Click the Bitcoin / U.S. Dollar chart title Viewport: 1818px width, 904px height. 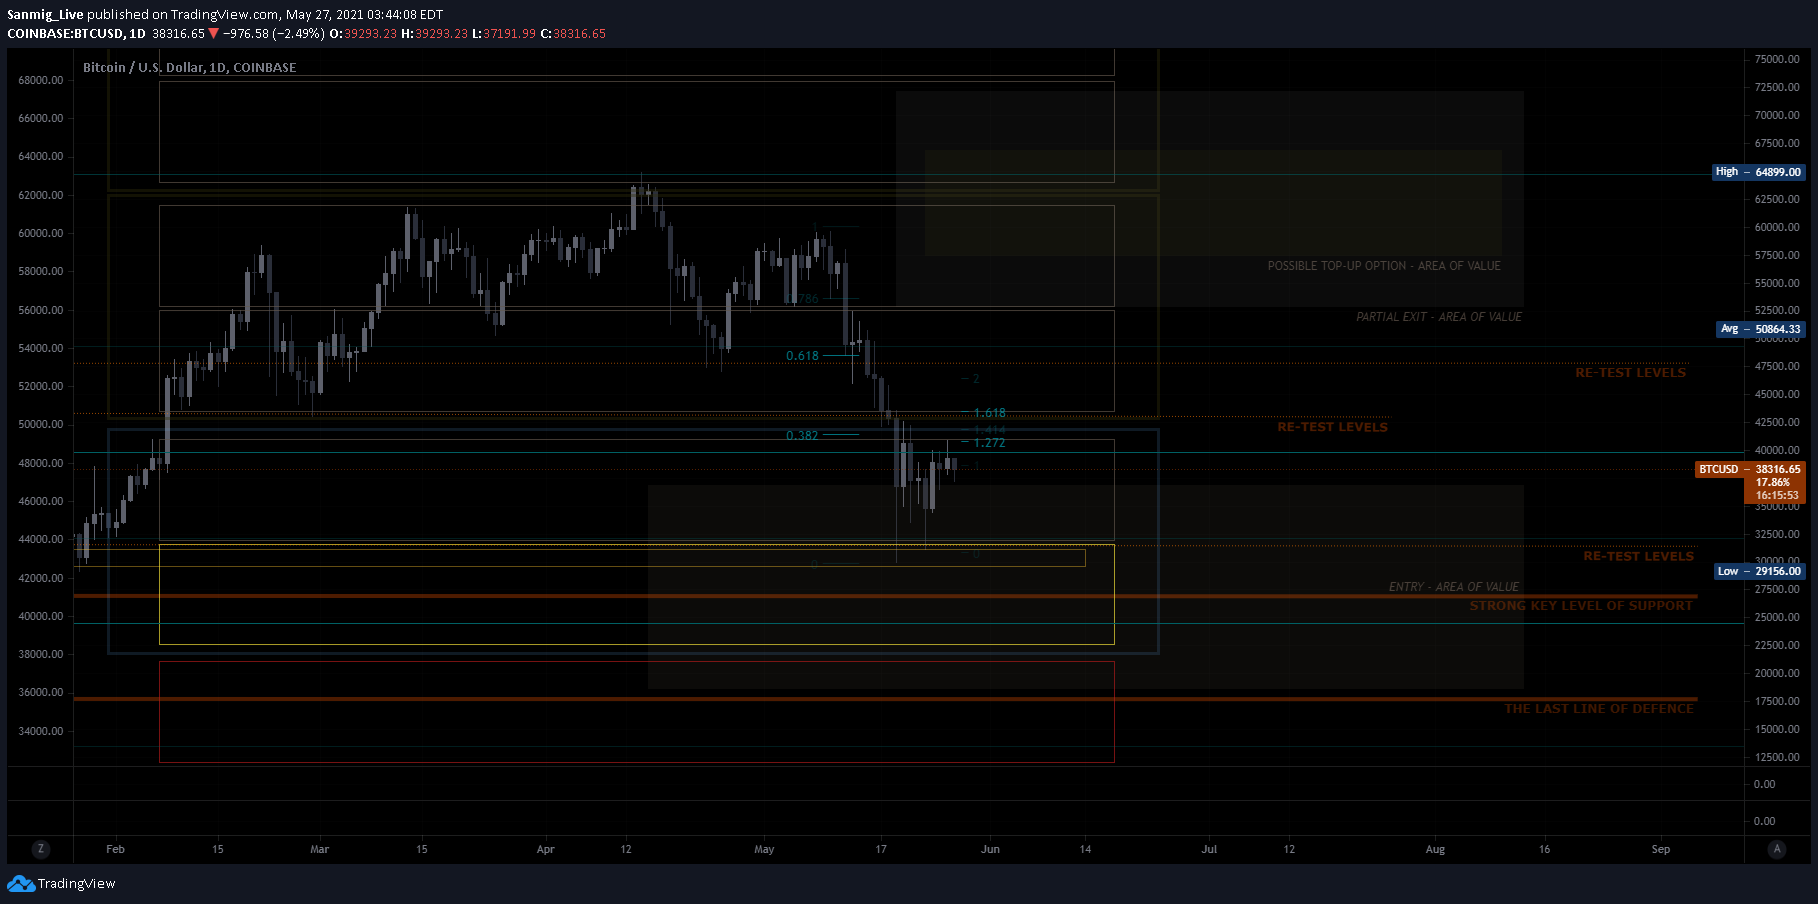click(189, 68)
